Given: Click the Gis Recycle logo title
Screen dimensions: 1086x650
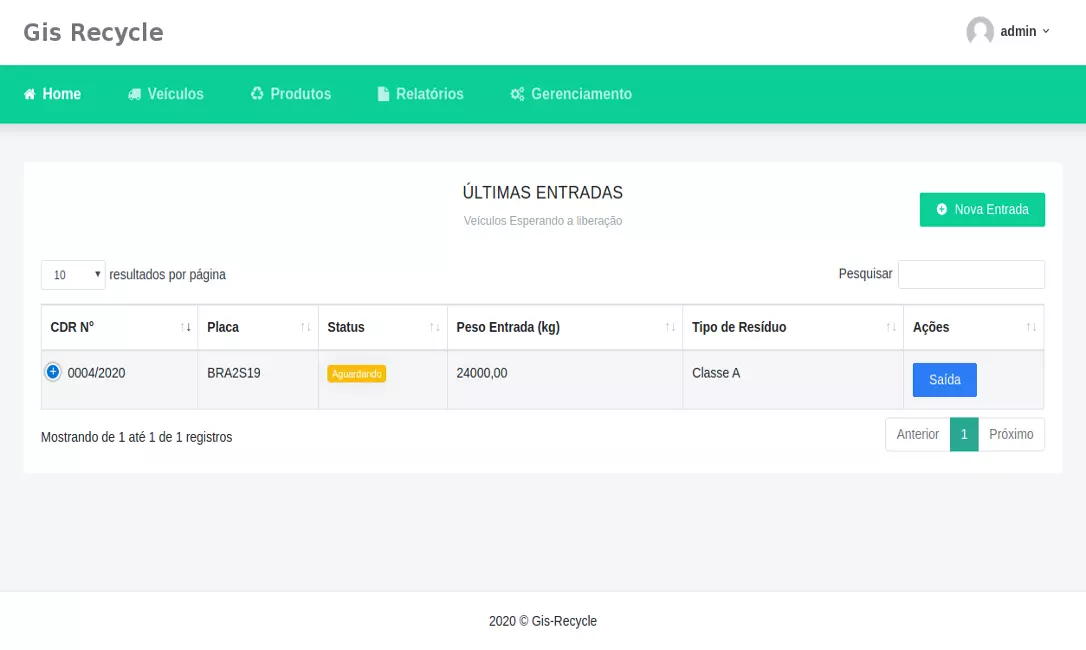Looking at the screenshot, I should click(93, 32).
